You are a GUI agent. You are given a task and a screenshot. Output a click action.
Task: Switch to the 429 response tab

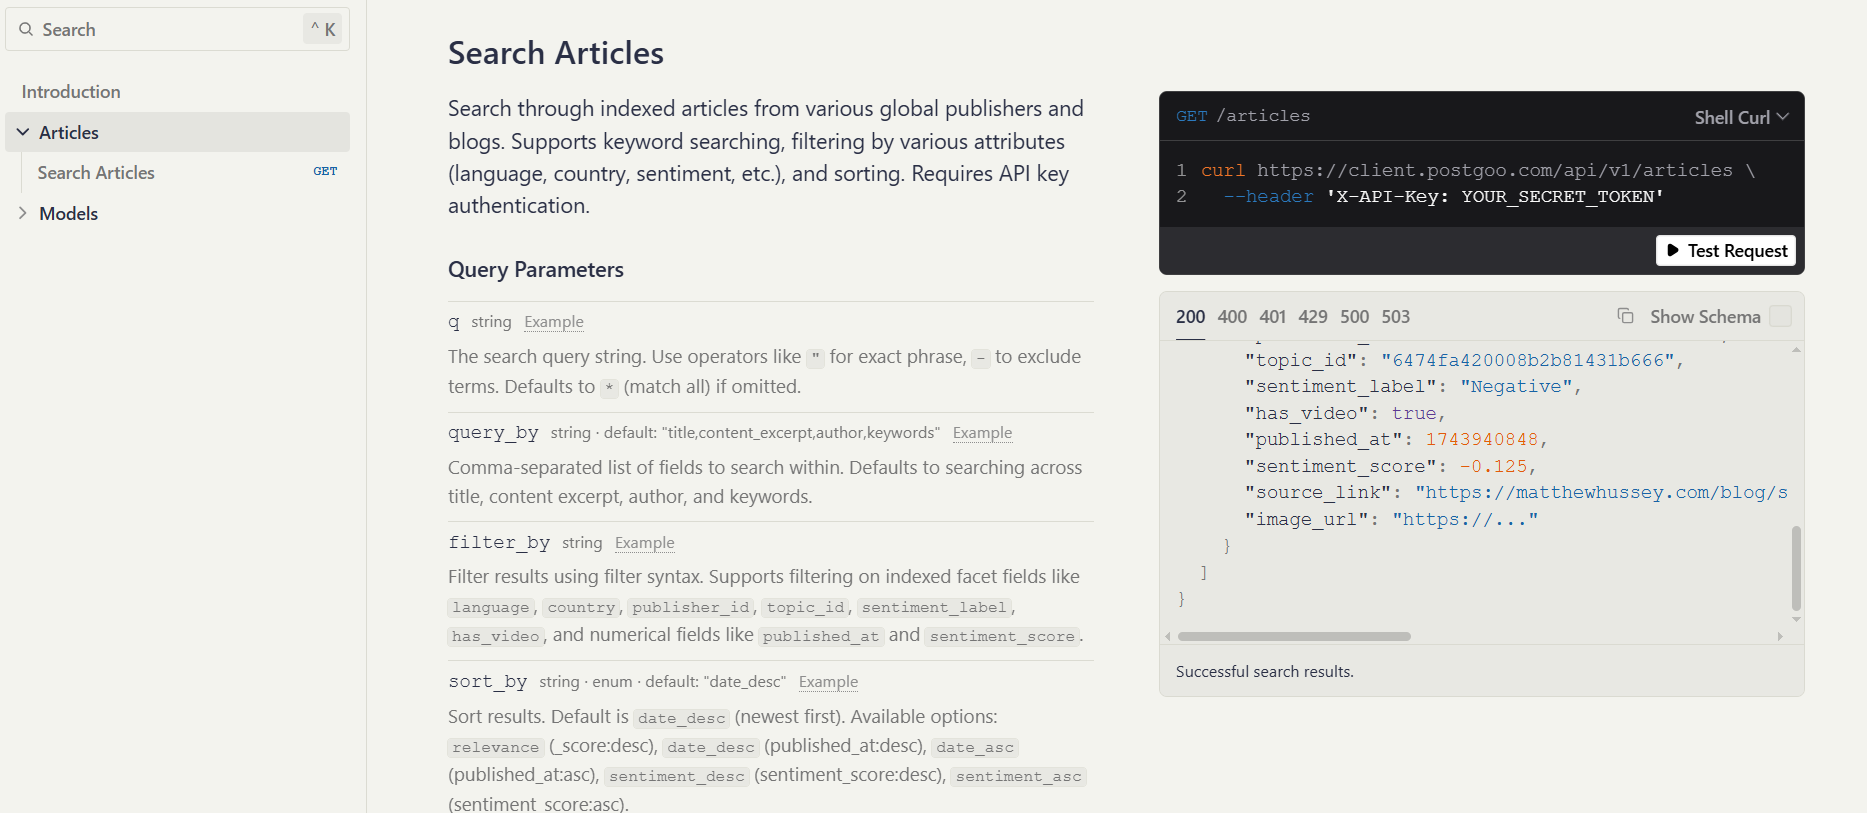1313,317
